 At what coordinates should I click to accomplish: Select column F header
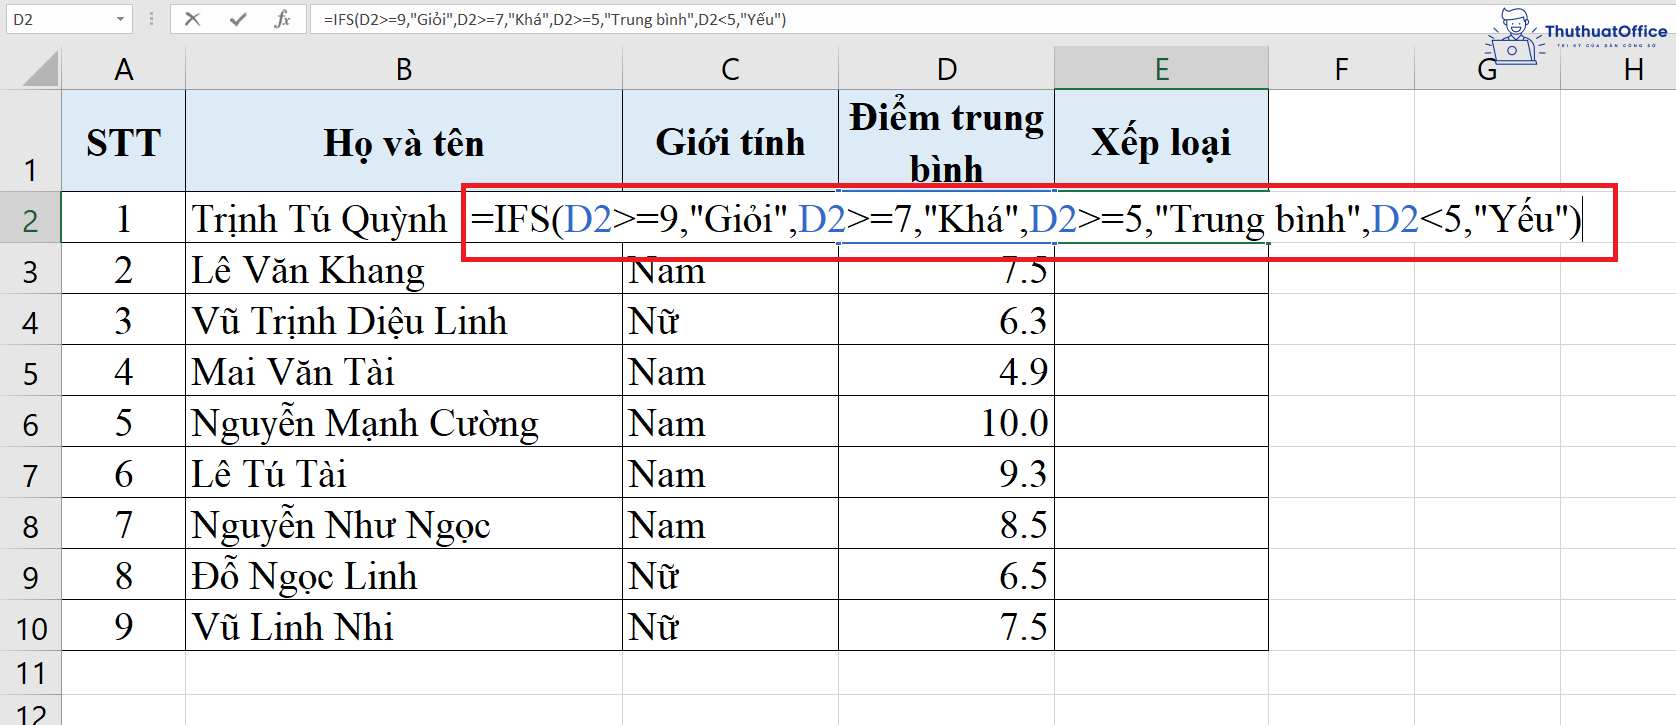[x=1341, y=69]
